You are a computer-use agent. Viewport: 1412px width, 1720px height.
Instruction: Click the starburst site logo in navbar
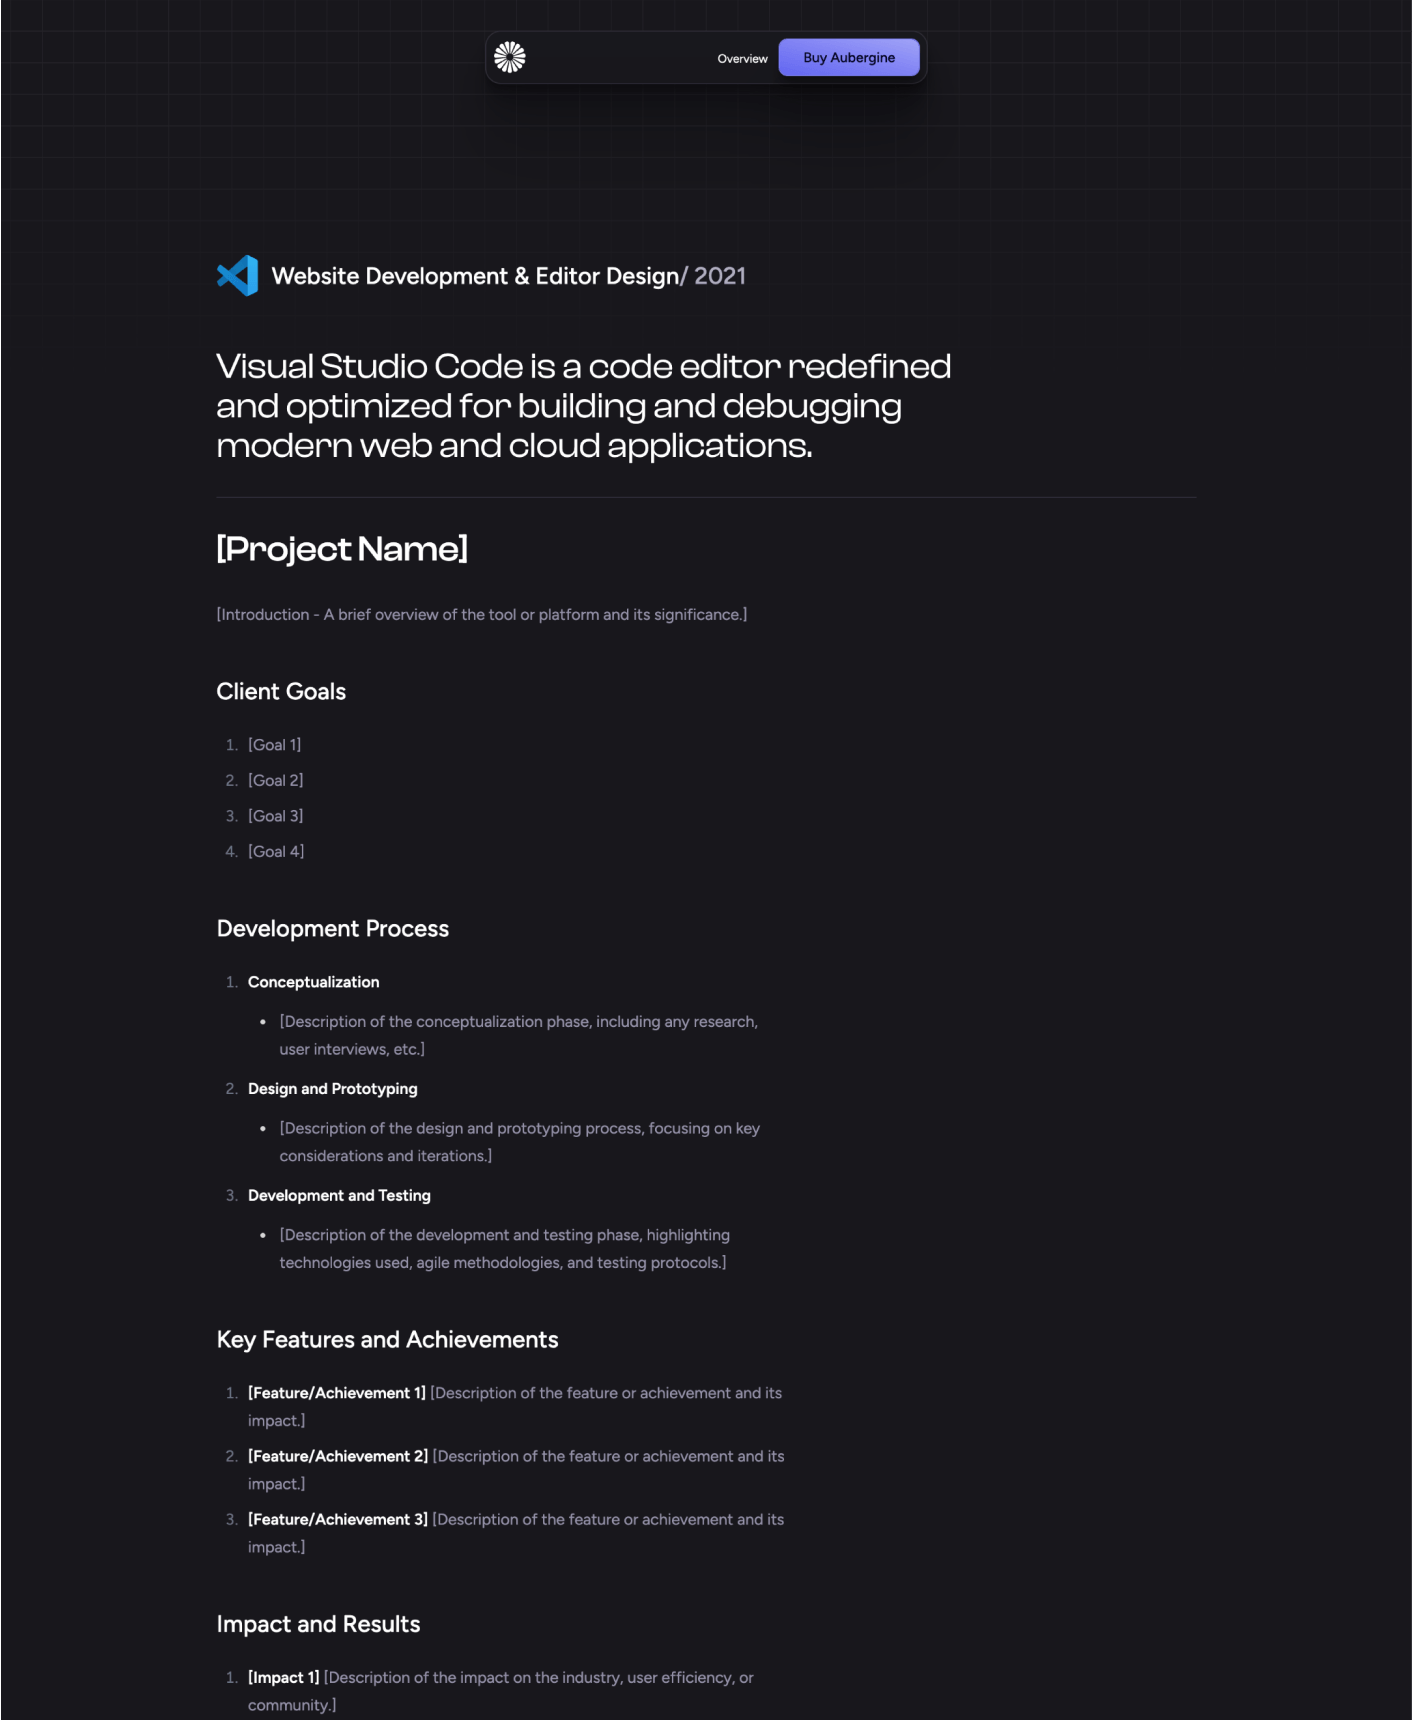(x=510, y=58)
